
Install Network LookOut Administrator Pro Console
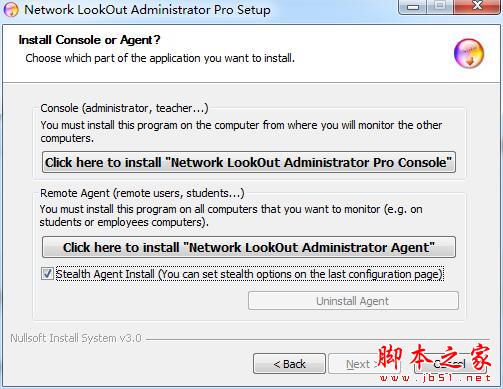point(249,162)
